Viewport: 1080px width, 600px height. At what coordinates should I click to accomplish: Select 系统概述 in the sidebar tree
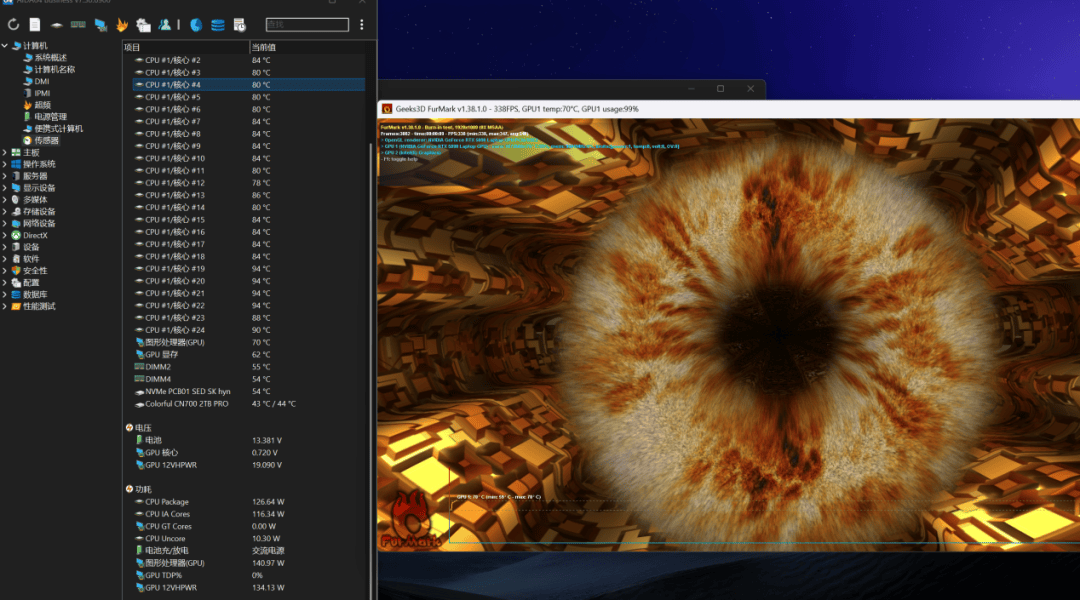[51, 57]
